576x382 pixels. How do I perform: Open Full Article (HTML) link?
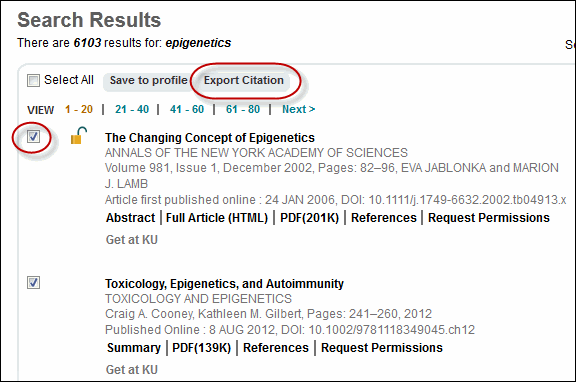point(217,218)
